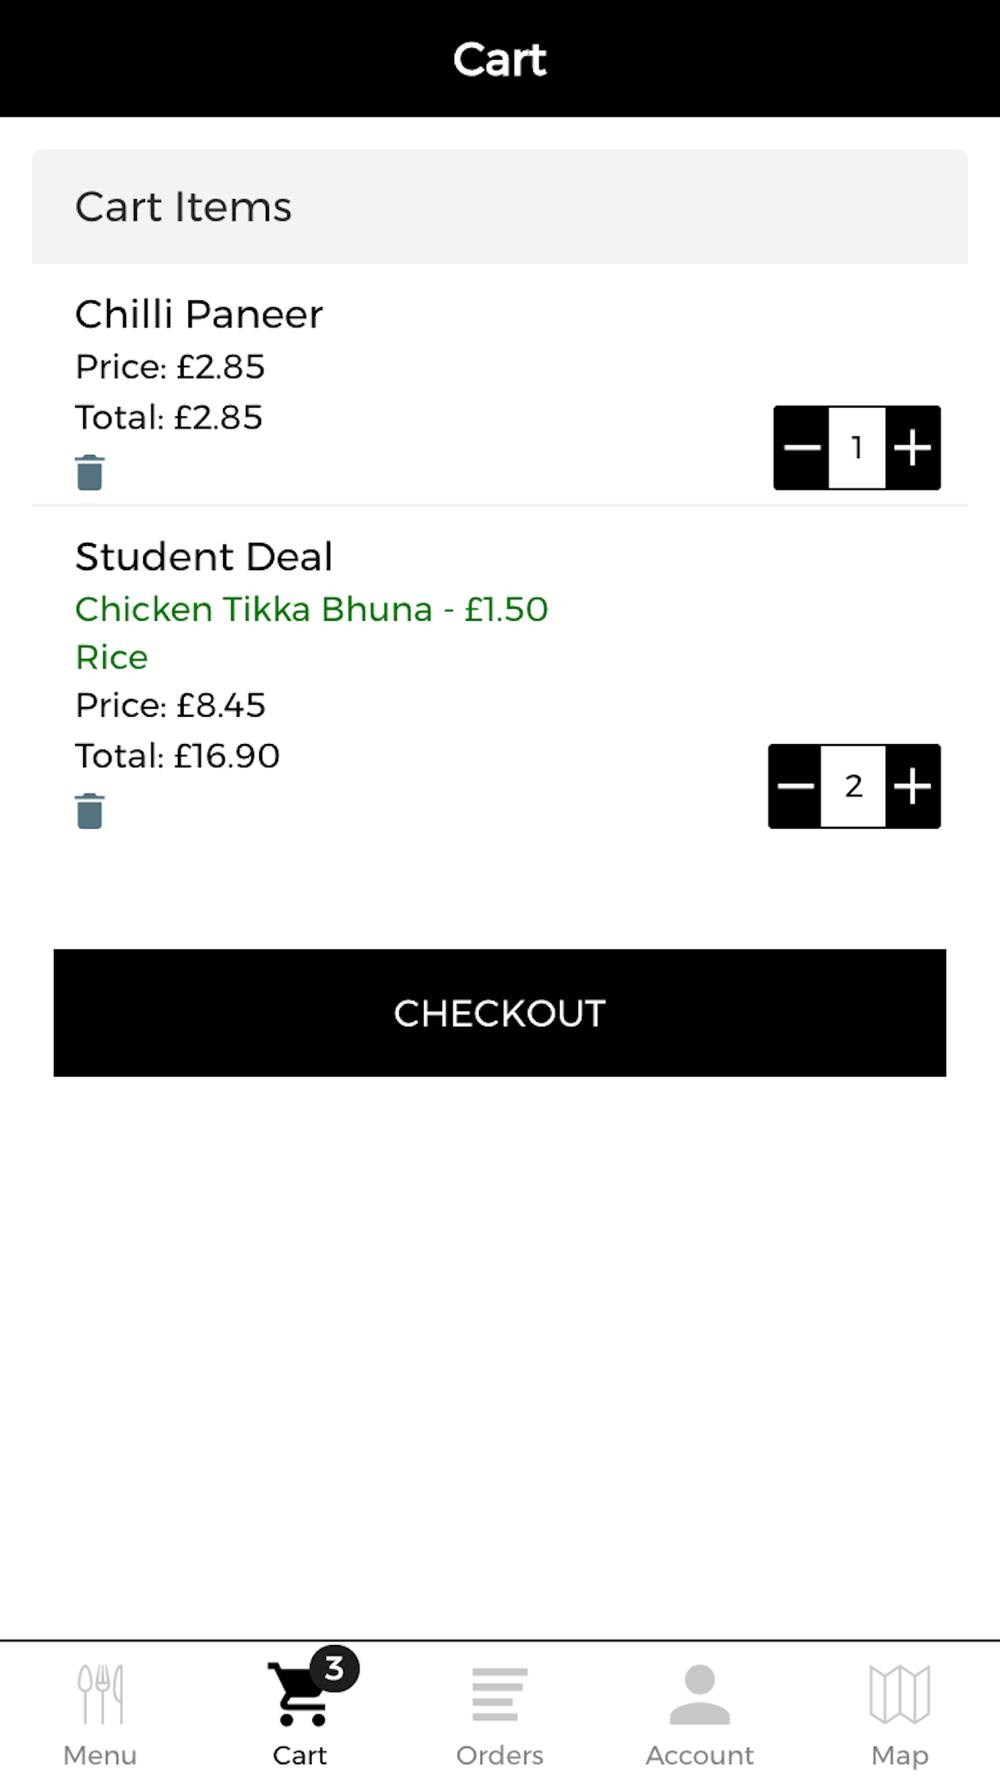Add one more Student Deal
Viewport: 1000px width, 1778px height.
913,786
